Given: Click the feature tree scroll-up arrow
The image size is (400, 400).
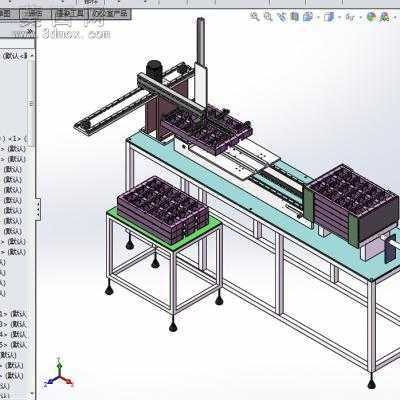Looking at the screenshot, I should (32, 56).
